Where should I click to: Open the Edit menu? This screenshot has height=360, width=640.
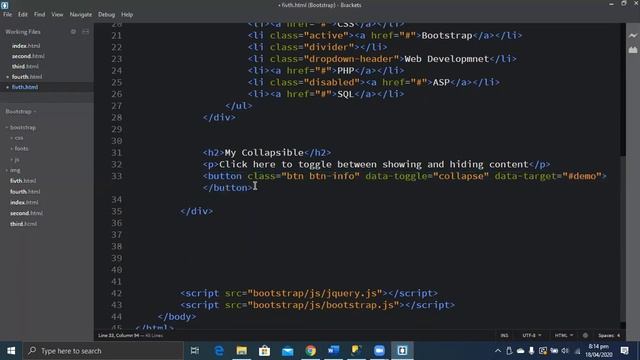point(22,14)
